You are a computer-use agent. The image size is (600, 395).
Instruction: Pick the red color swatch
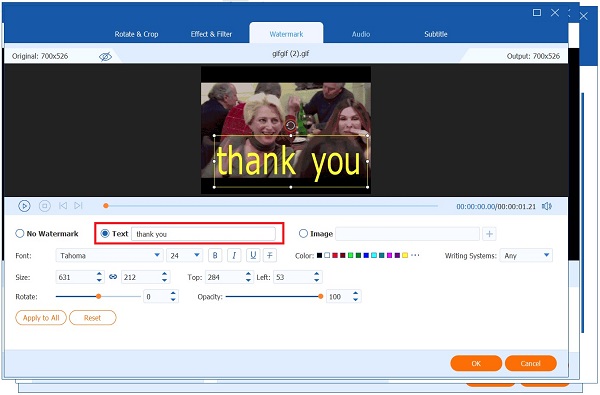[x=335, y=255]
